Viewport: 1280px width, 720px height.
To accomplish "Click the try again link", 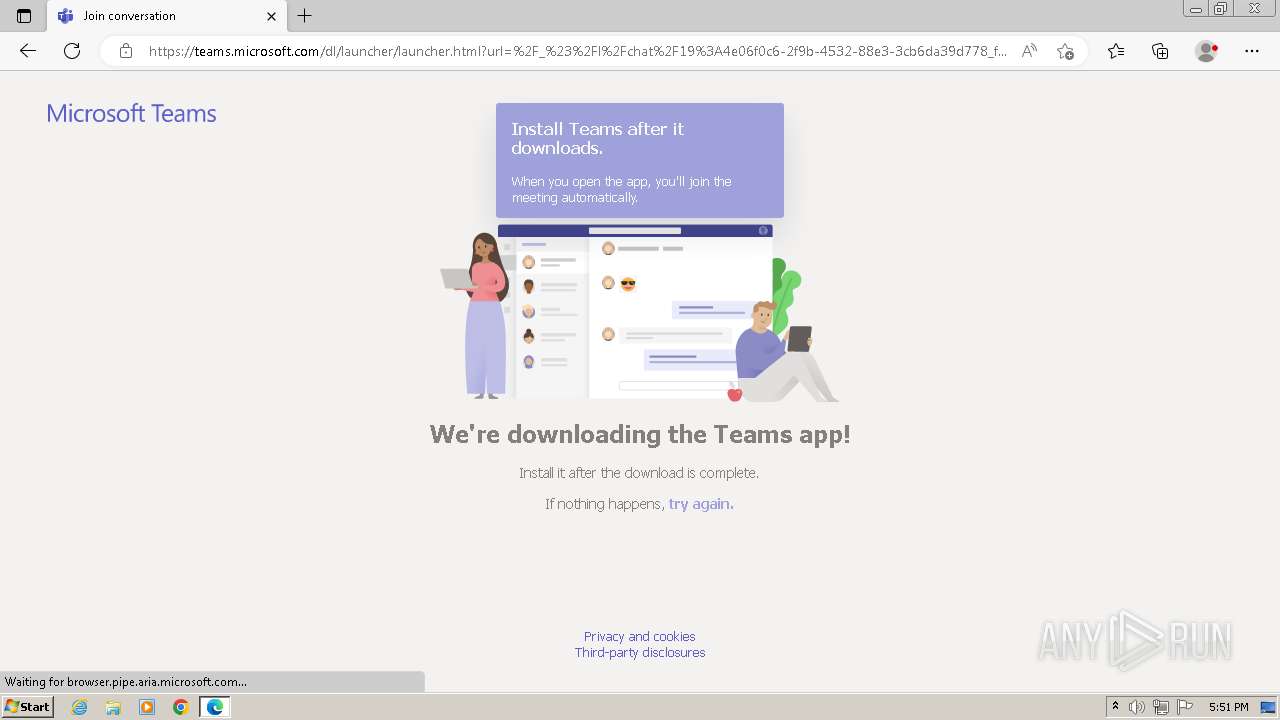I will [701, 504].
